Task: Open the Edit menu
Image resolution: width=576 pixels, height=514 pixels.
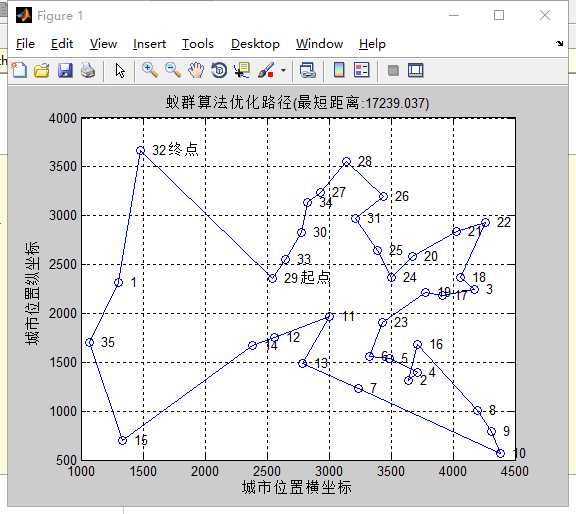Action: coord(62,44)
